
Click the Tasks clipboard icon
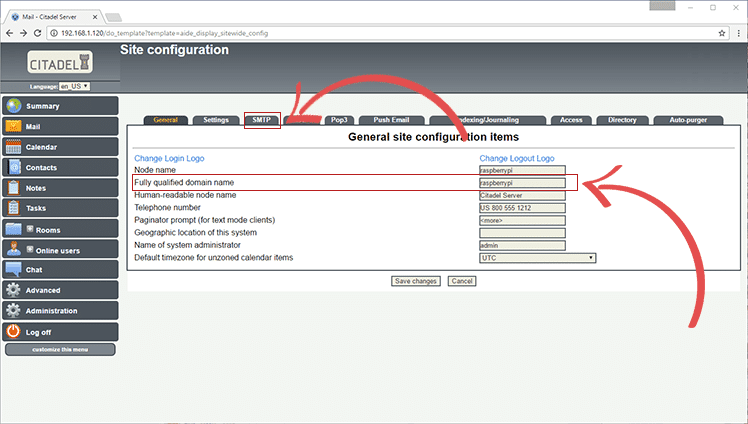click(14, 208)
